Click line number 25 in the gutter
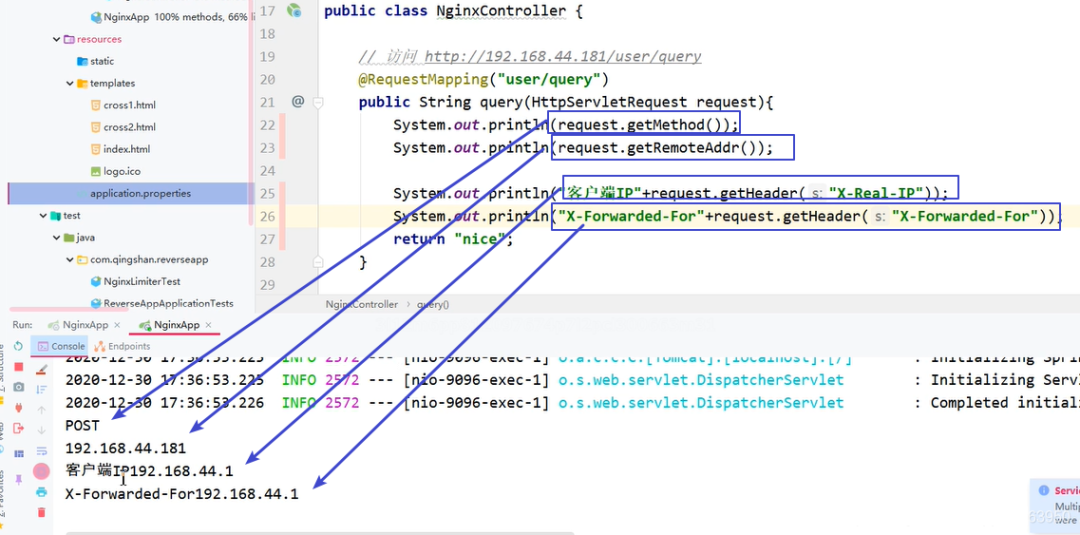 (267, 193)
